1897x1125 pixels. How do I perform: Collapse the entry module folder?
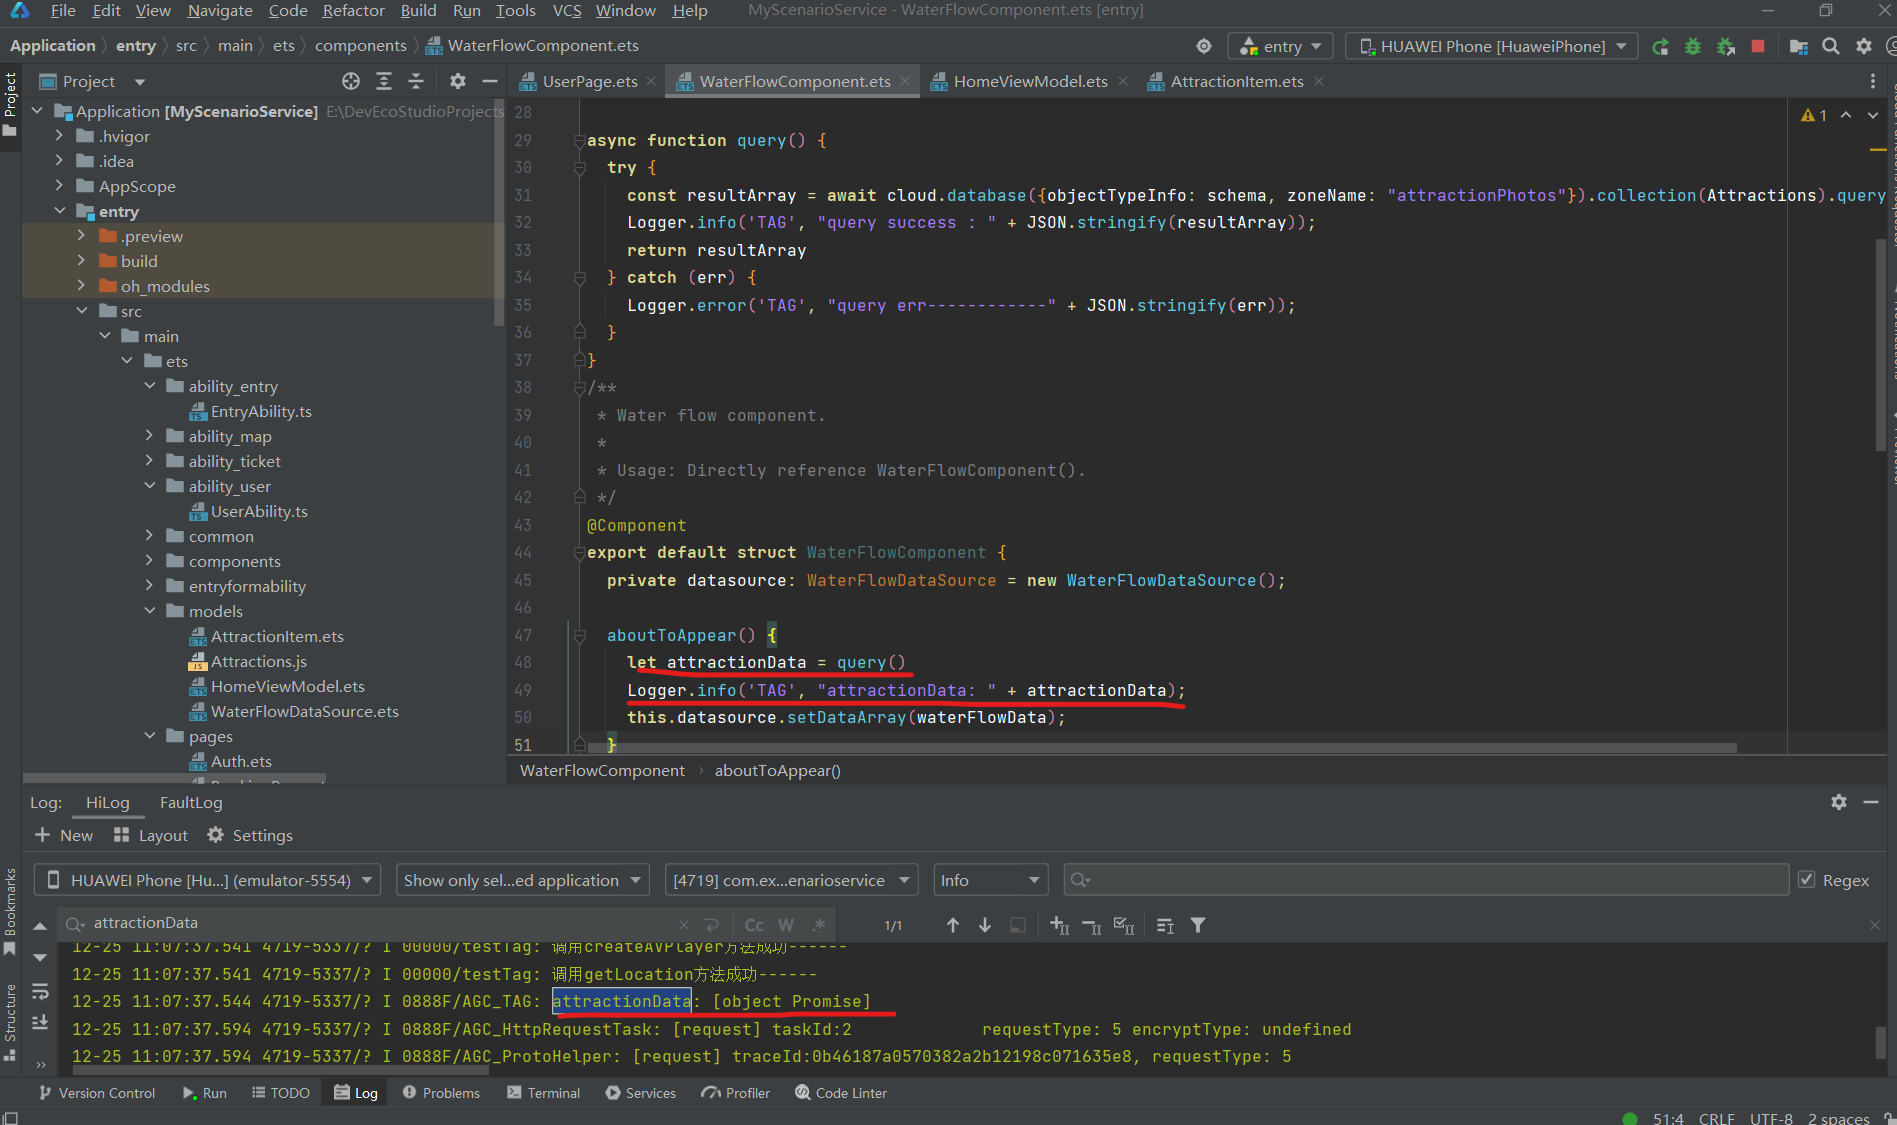pyautogui.click(x=59, y=211)
